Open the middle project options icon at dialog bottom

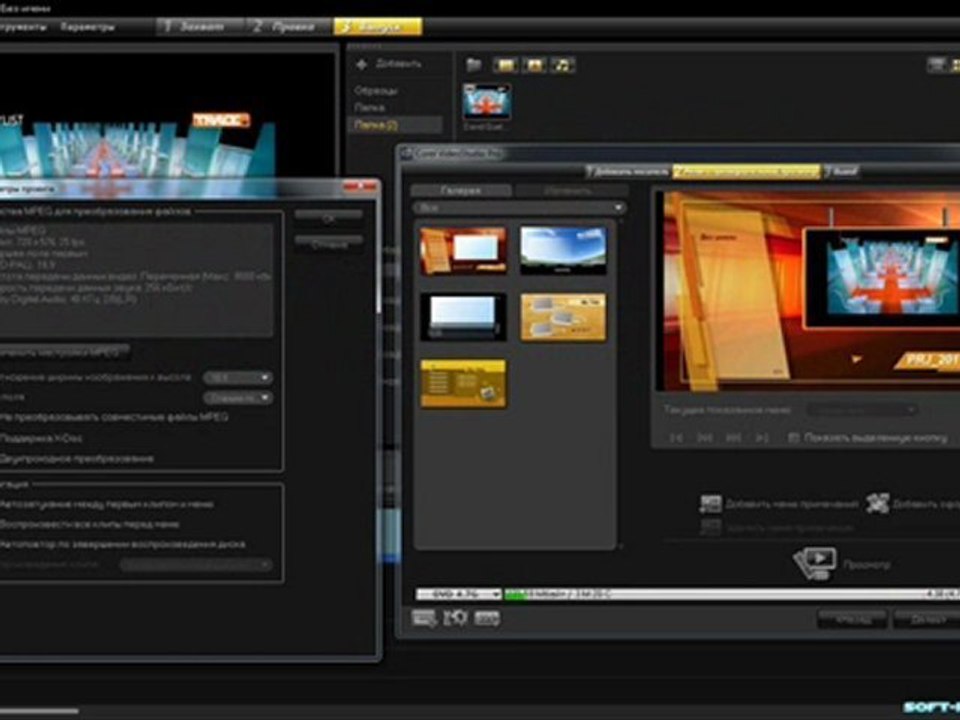(x=456, y=618)
